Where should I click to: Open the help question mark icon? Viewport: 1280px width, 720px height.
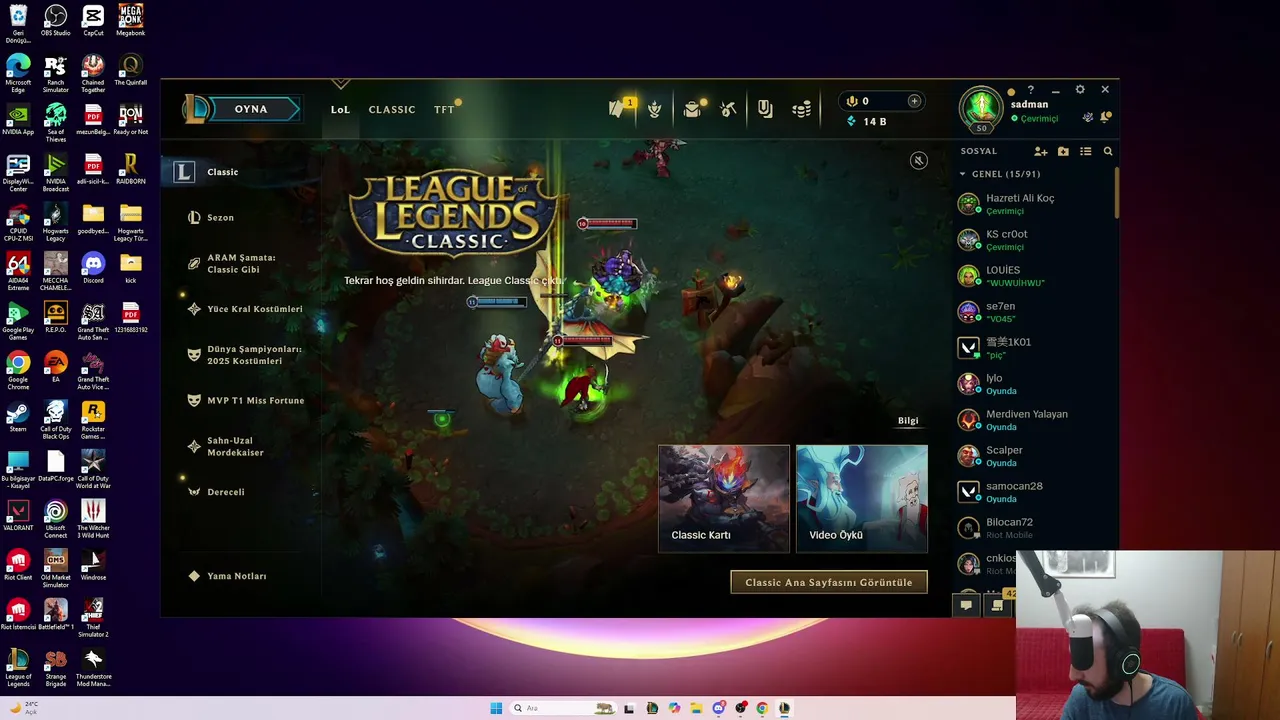tap(1031, 90)
